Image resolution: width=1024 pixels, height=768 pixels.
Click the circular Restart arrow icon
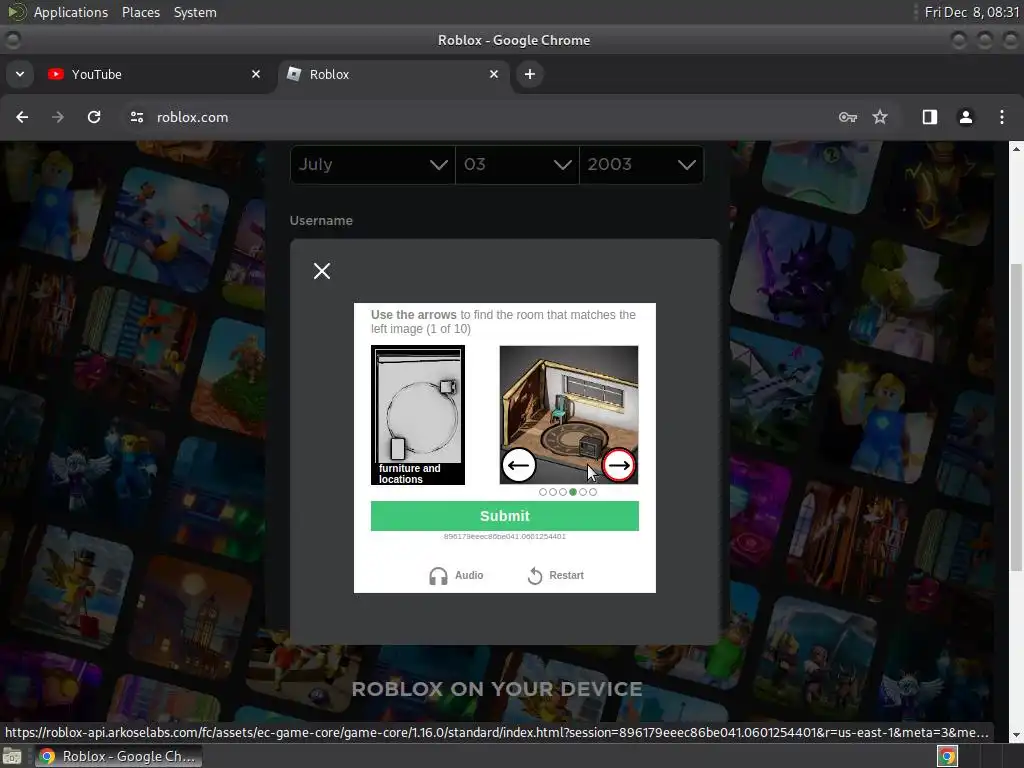pos(535,575)
